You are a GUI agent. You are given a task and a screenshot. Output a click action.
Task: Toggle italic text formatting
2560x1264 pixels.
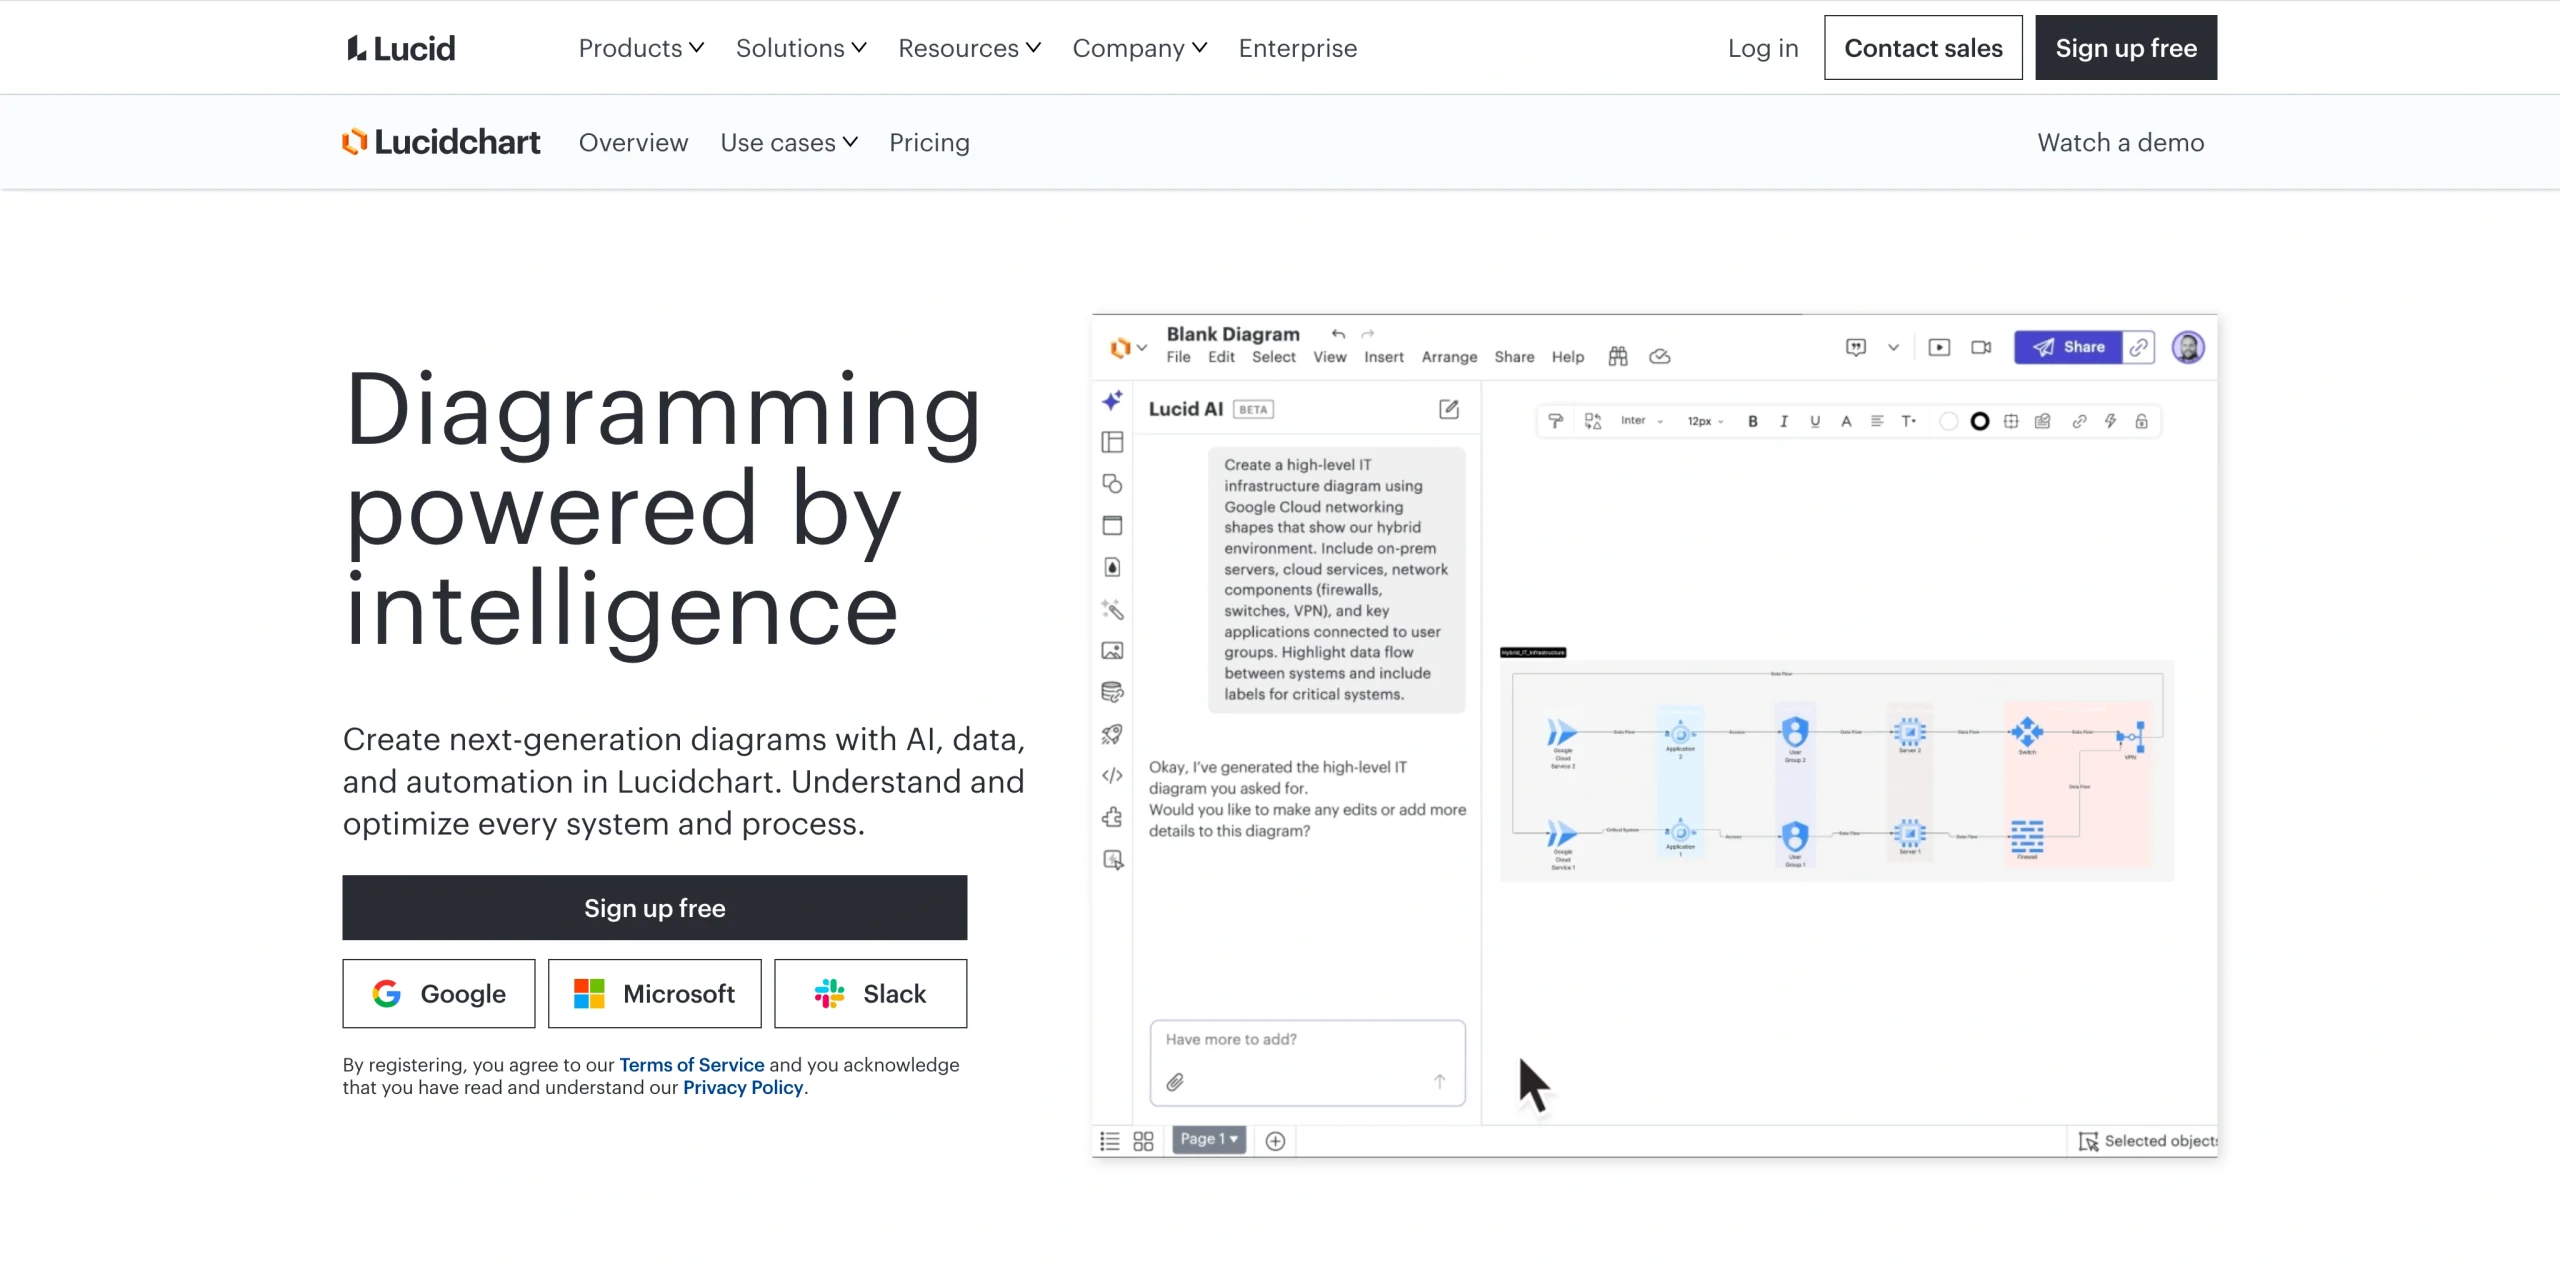click(1783, 421)
